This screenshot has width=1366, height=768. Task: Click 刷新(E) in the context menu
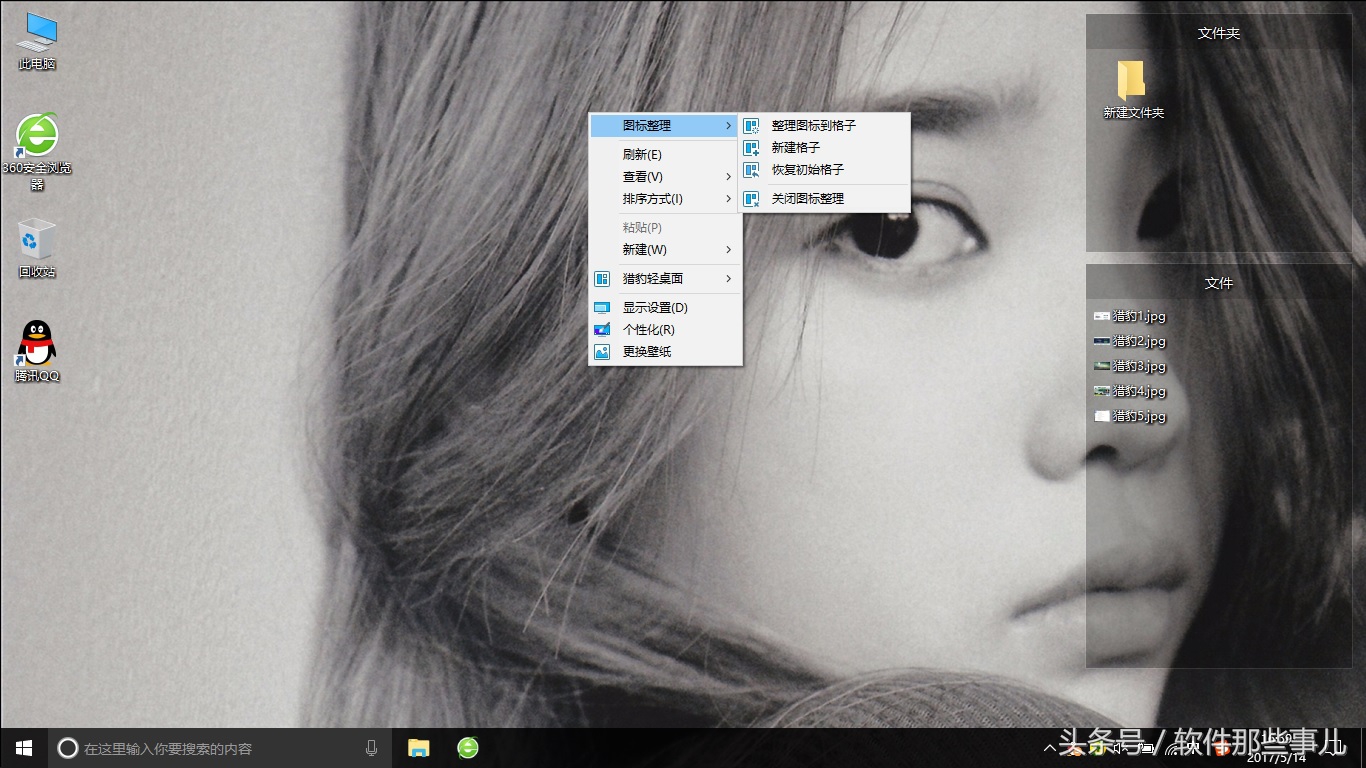(x=642, y=155)
